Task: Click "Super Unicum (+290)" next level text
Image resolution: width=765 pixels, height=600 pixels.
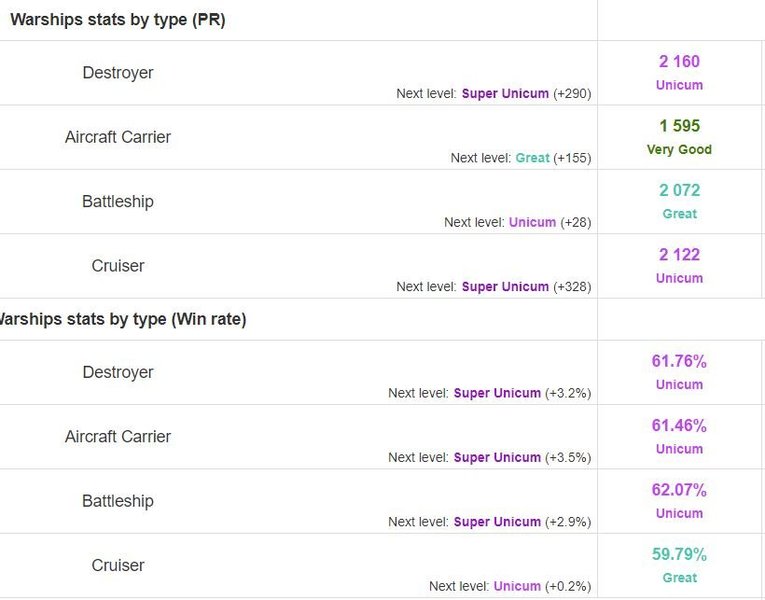Action: coord(526,93)
